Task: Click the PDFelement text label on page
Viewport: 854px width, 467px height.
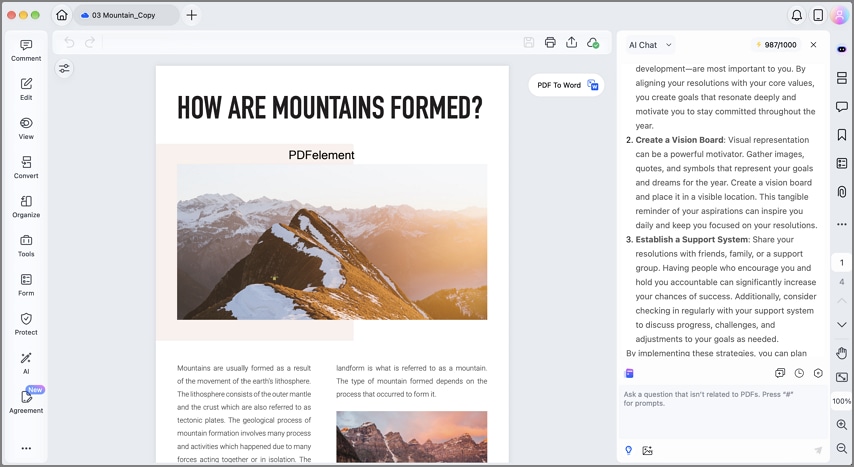Action: (321, 155)
